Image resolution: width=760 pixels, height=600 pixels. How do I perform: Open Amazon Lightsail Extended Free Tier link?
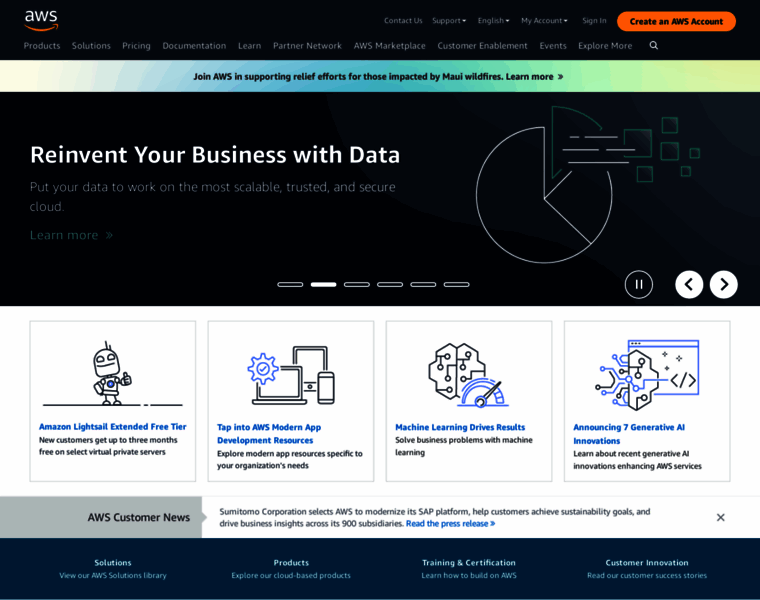point(112,427)
